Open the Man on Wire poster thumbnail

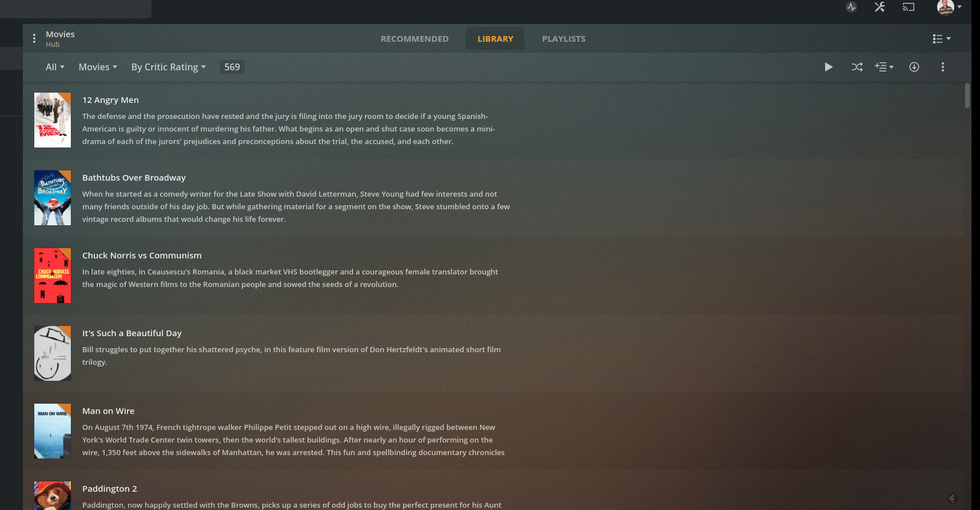tap(52, 431)
